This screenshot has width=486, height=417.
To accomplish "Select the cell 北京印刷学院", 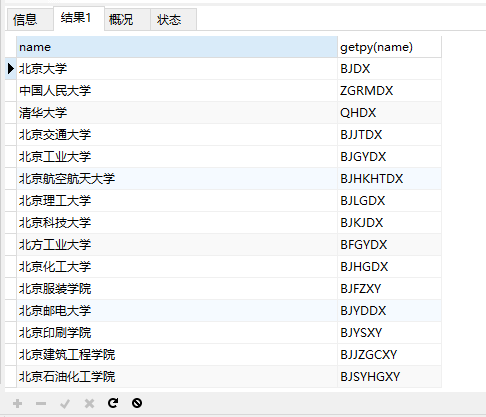I will (177, 333).
